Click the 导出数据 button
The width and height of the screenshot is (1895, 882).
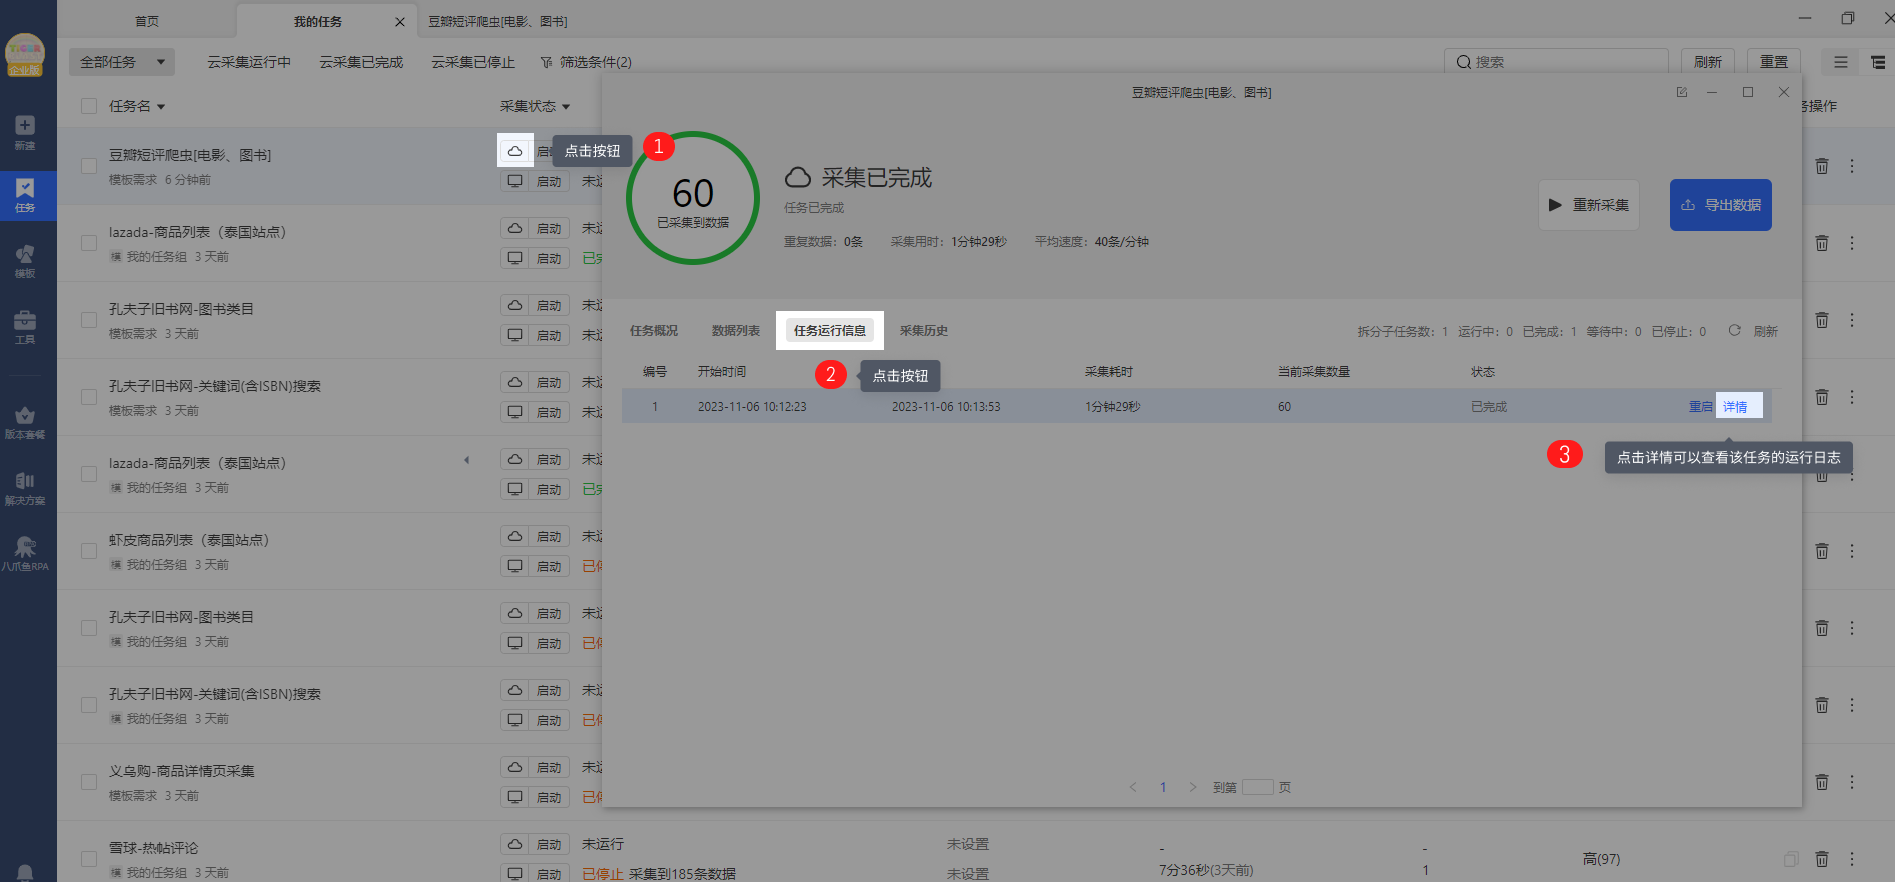point(1721,205)
